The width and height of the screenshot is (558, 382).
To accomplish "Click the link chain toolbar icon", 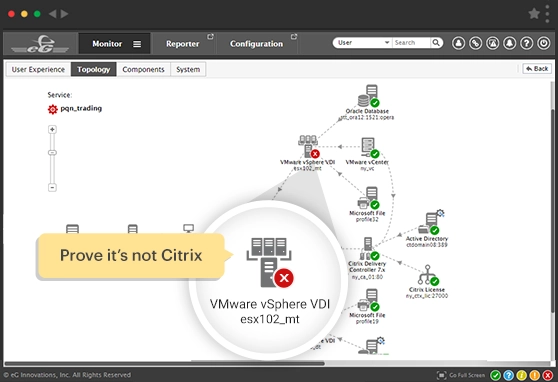I will click(x=475, y=43).
